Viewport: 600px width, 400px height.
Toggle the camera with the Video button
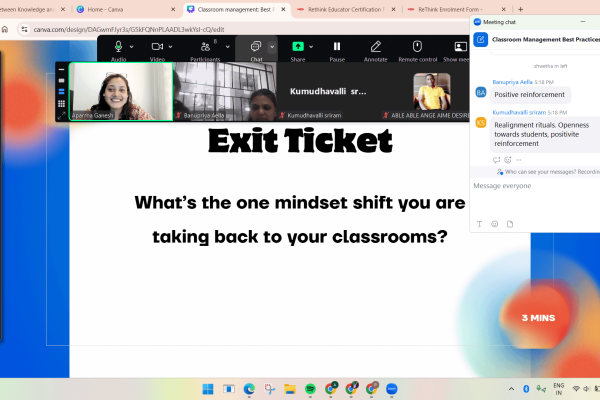(x=157, y=47)
